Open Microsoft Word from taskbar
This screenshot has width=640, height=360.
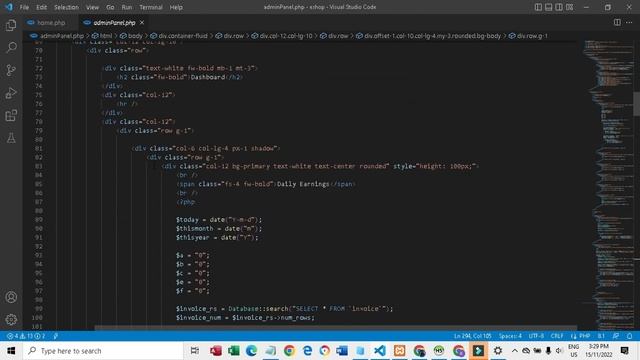click(x=342, y=351)
